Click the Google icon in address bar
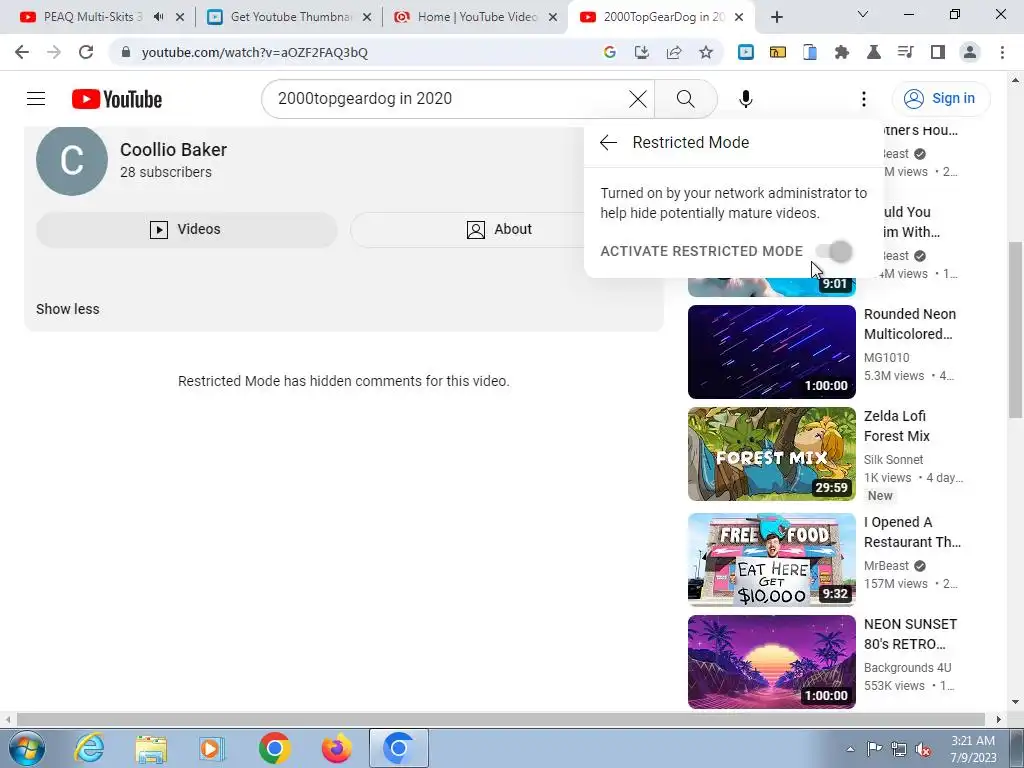 click(609, 52)
